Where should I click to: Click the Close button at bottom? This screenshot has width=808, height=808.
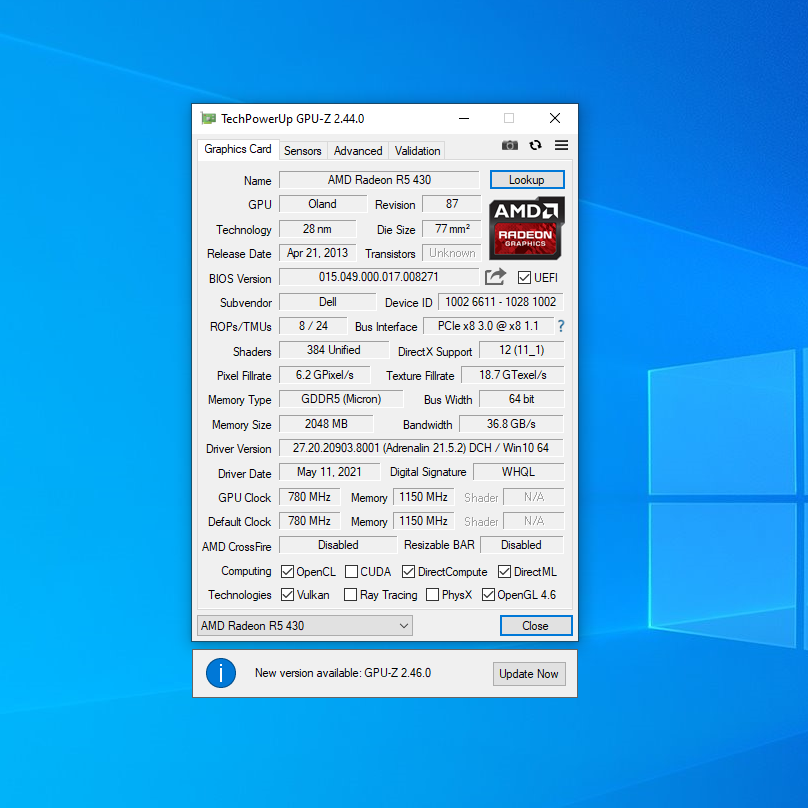536,626
